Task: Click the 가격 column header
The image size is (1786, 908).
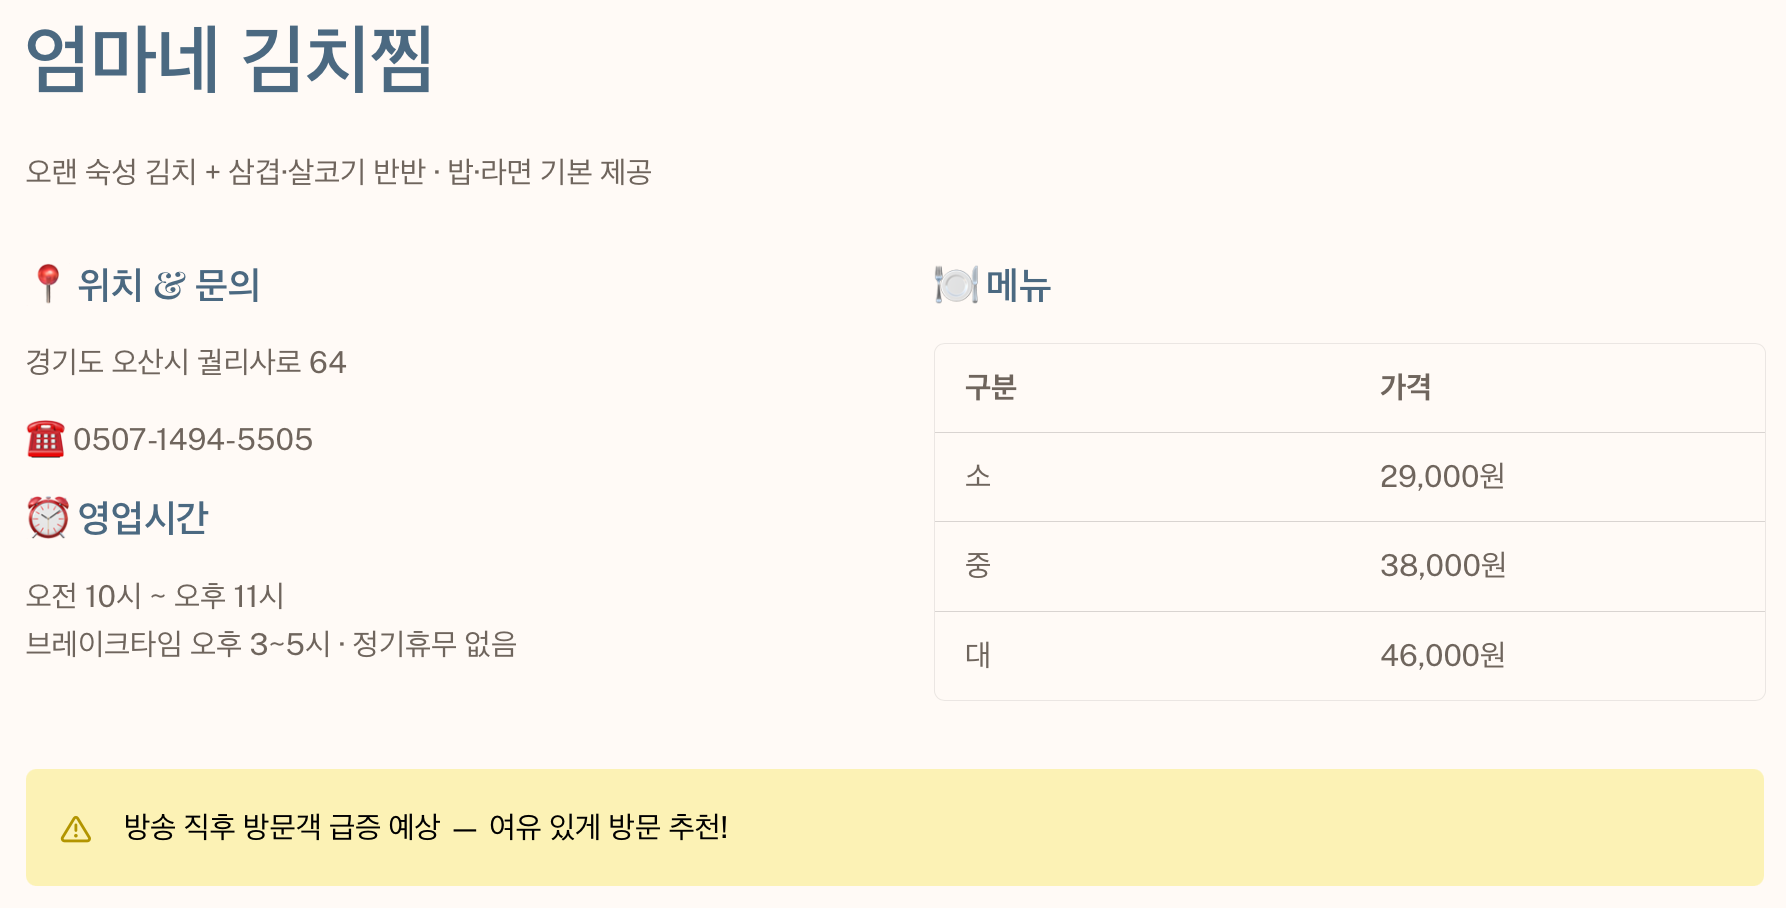Action: coord(1405,388)
